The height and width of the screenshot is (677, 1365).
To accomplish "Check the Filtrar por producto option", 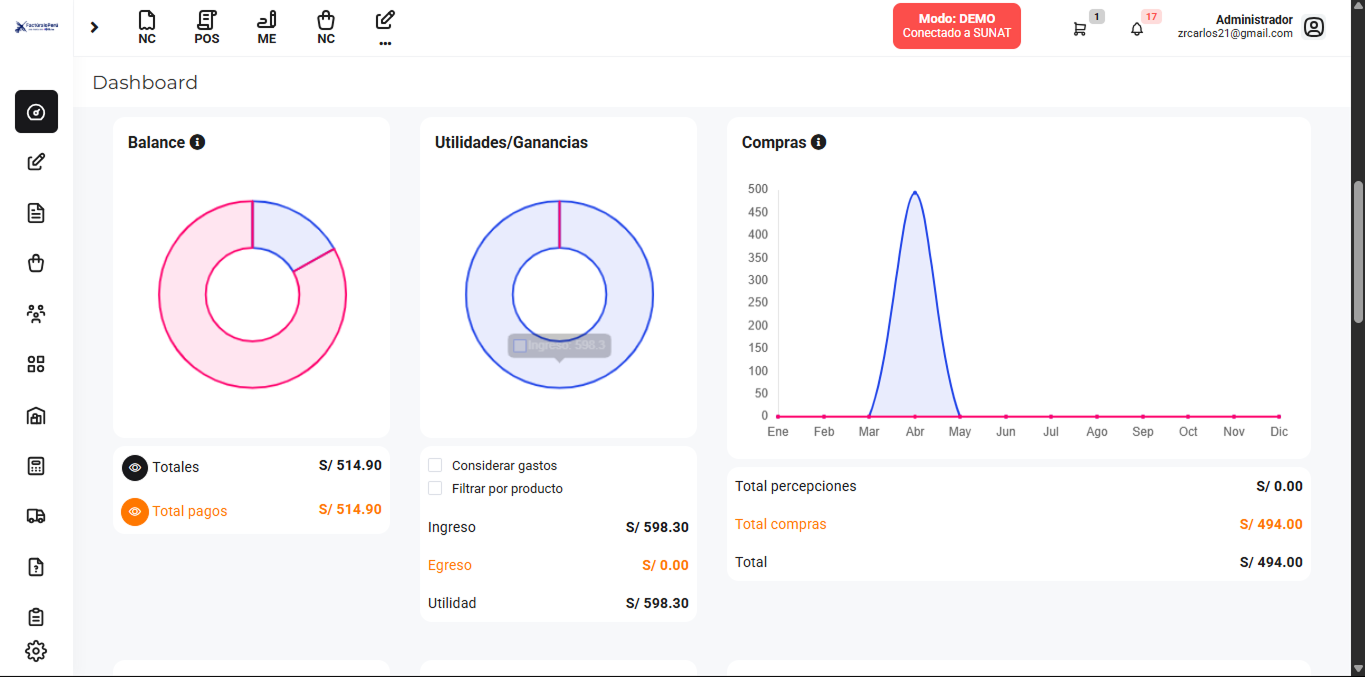I will (x=435, y=488).
